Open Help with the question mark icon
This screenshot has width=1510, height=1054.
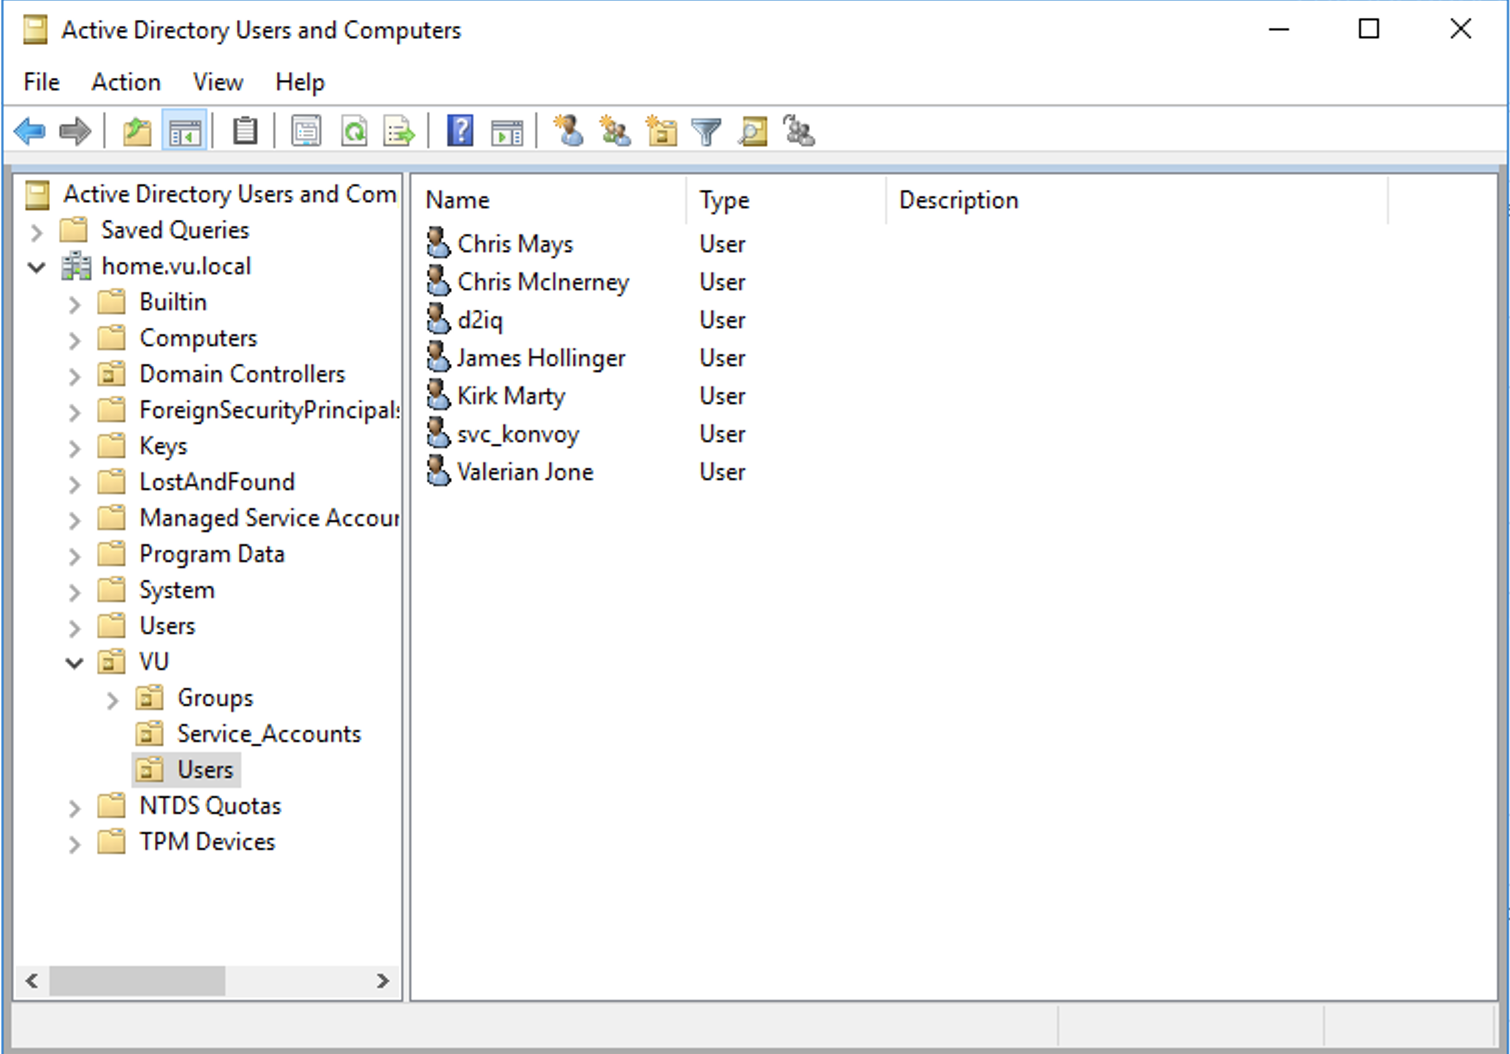pyautogui.click(x=460, y=131)
